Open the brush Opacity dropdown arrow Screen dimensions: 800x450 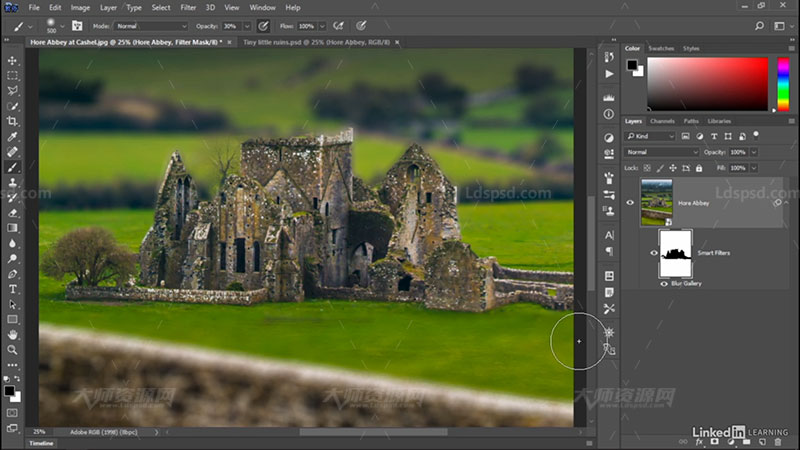pyautogui.click(x=247, y=26)
